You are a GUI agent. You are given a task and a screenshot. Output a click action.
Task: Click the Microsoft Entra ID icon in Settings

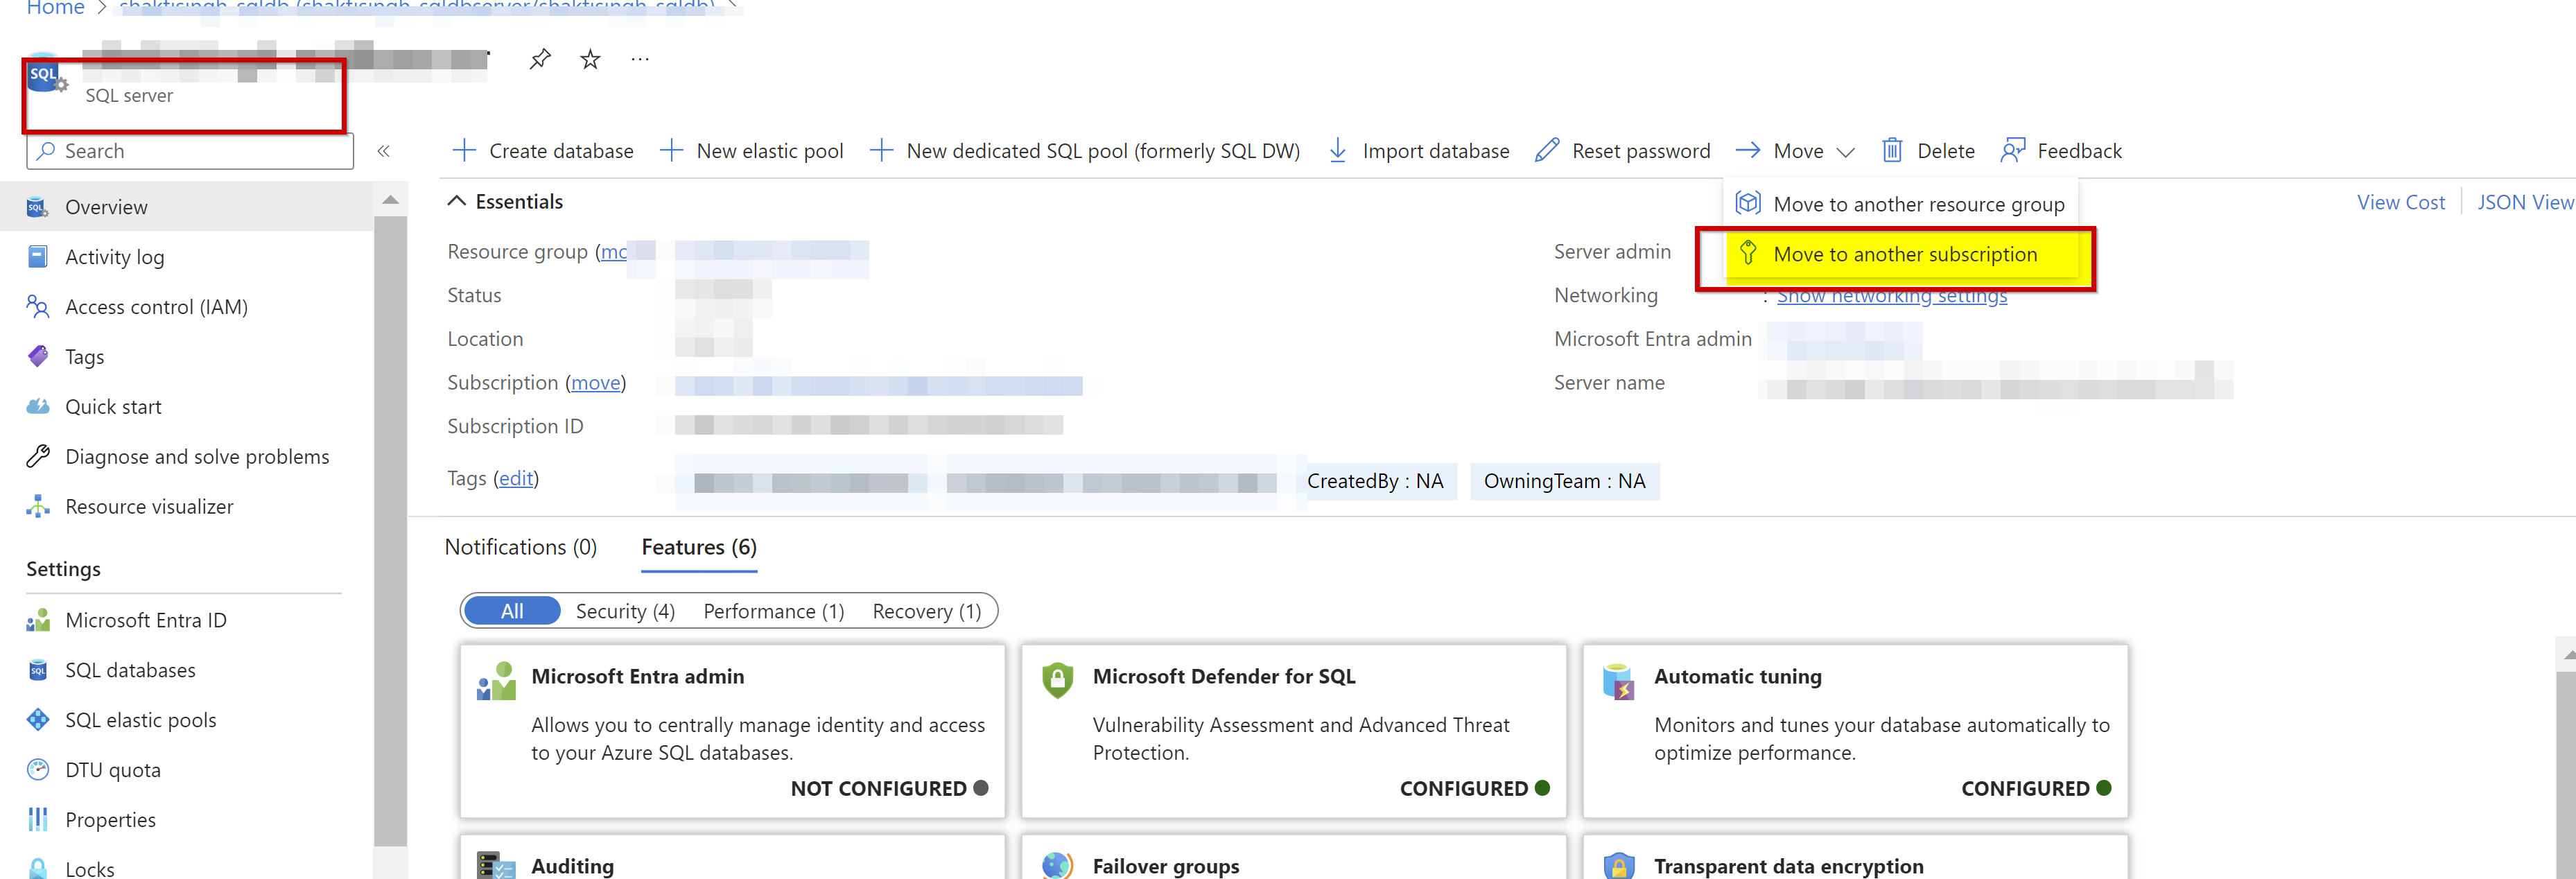pyautogui.click(x=38, y=620)
